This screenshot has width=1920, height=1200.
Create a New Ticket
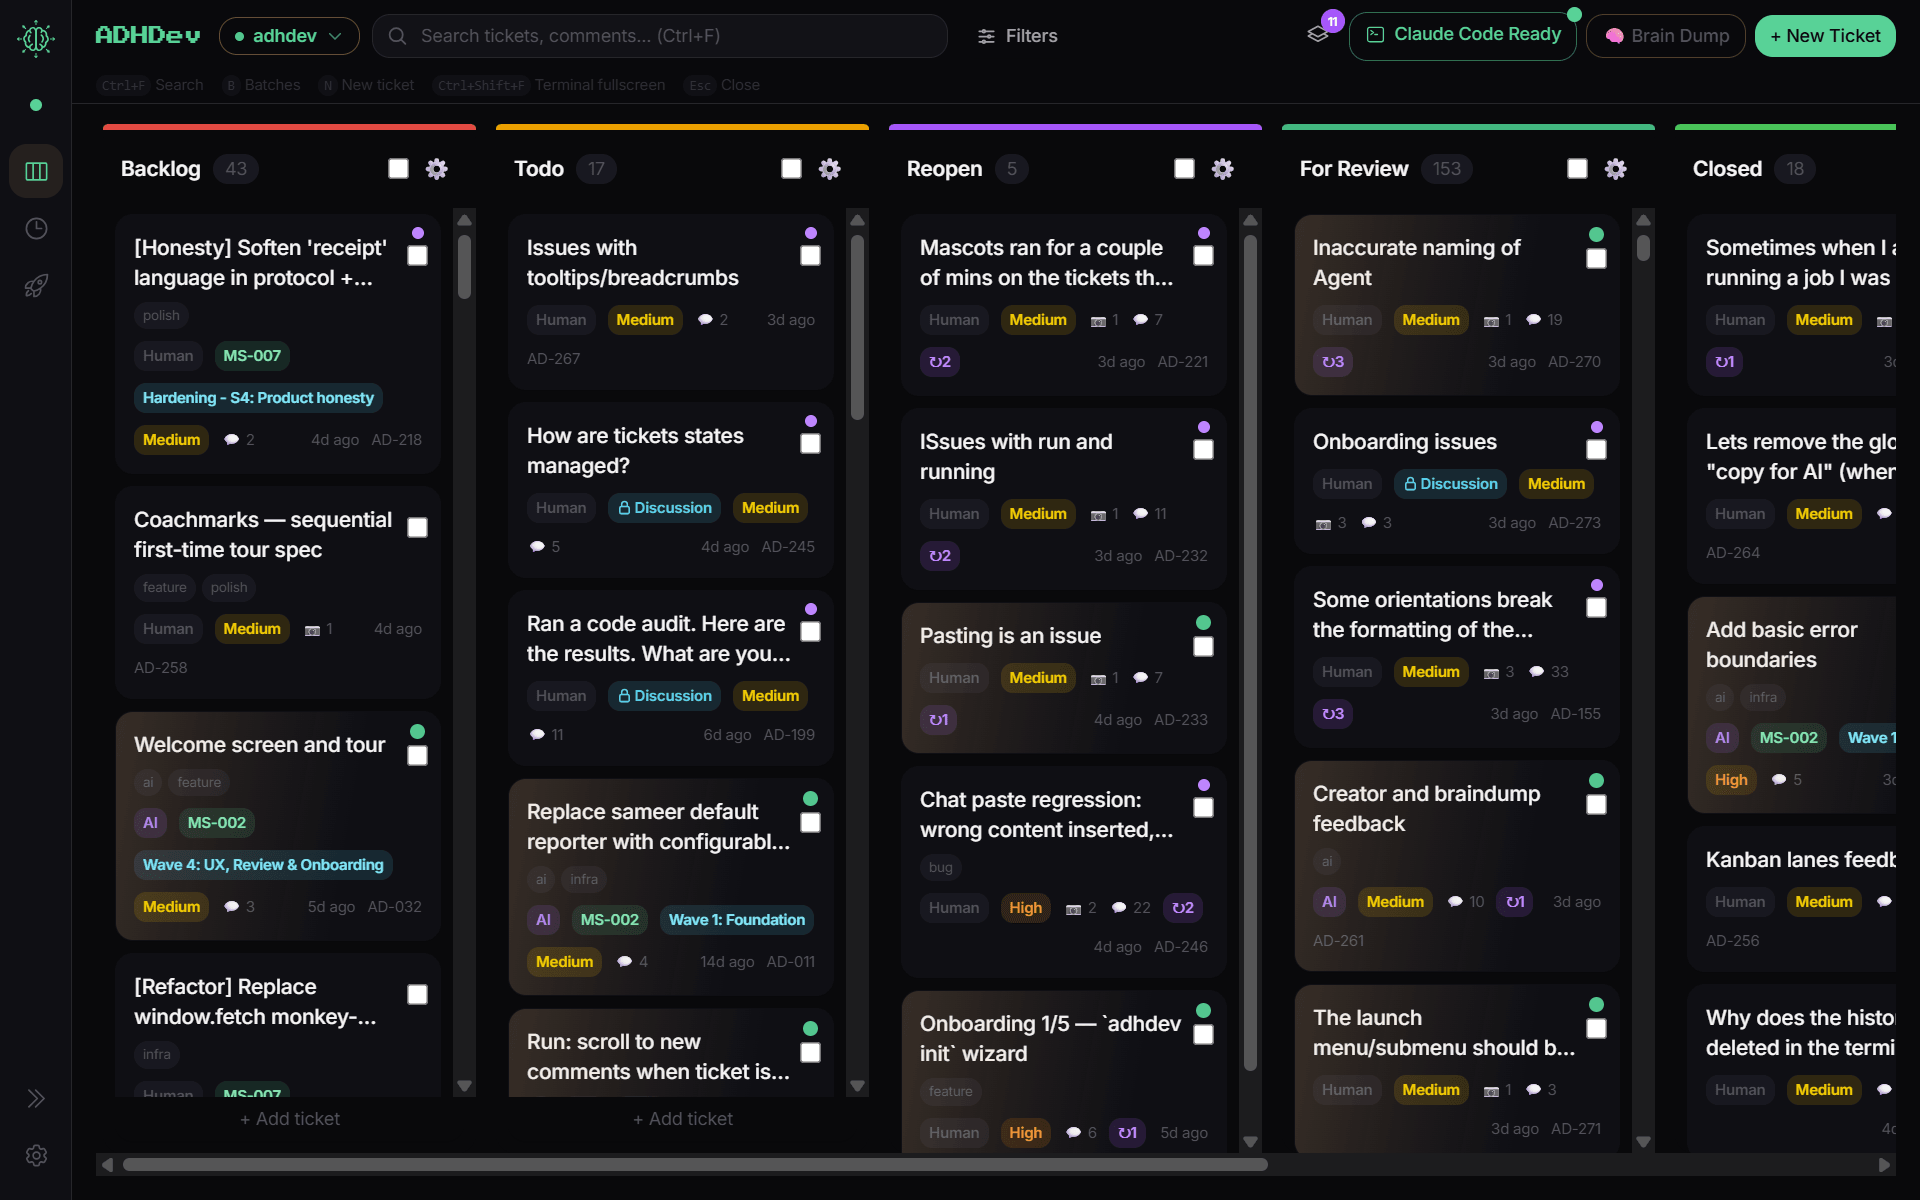(x=1825, y=36)
